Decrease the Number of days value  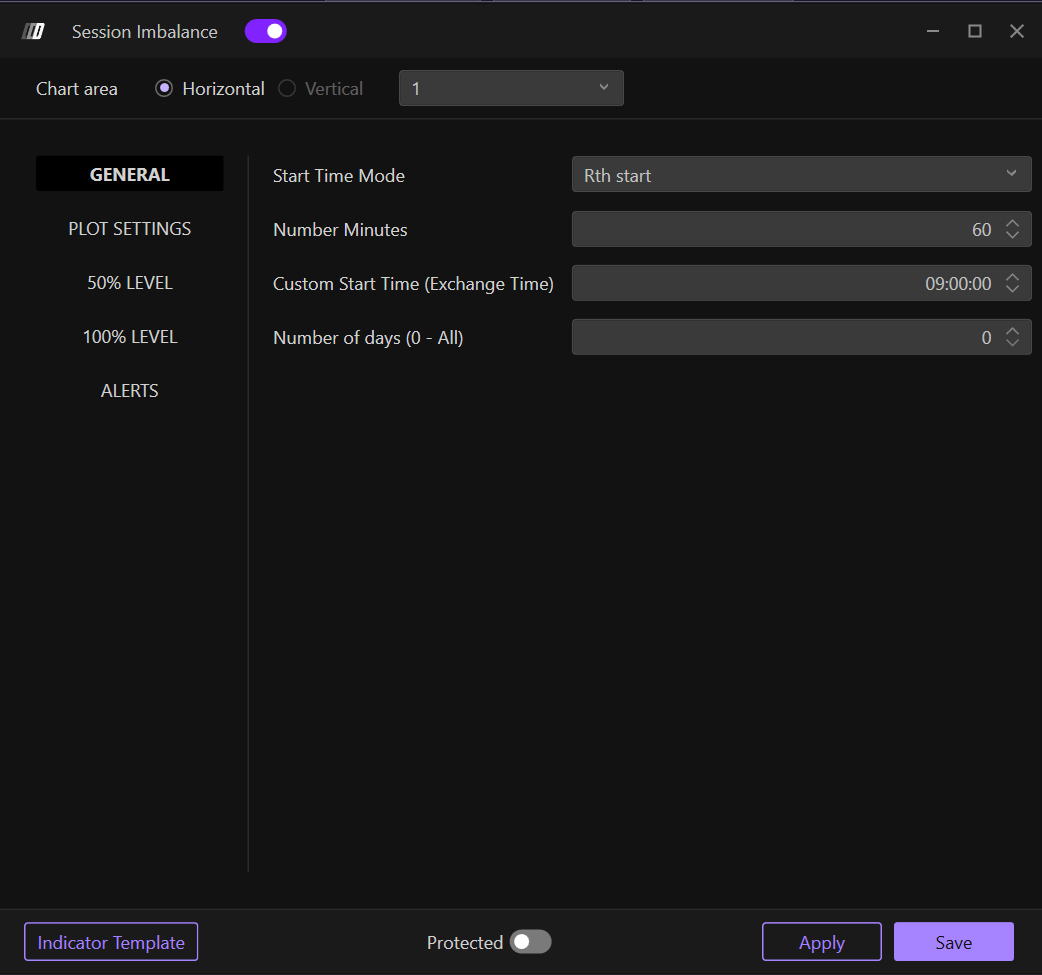click(x=1012, y=344)
